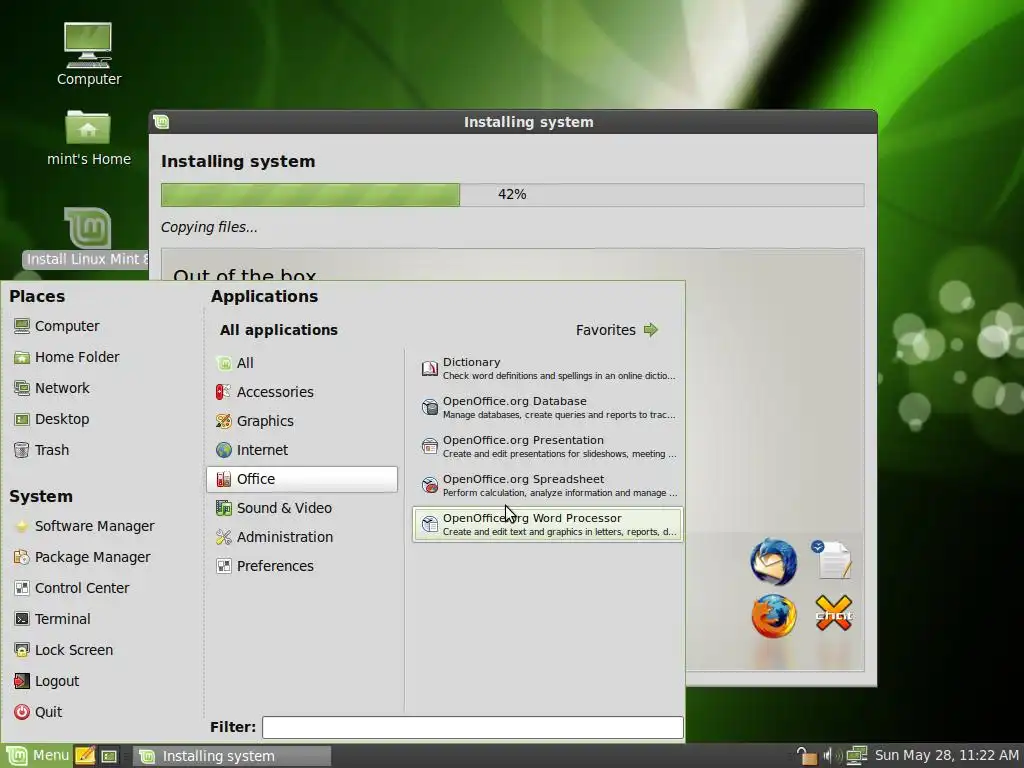Launch OpenOffice.org Database
Screen dimensions: 1024x768
tap(548, 408)
